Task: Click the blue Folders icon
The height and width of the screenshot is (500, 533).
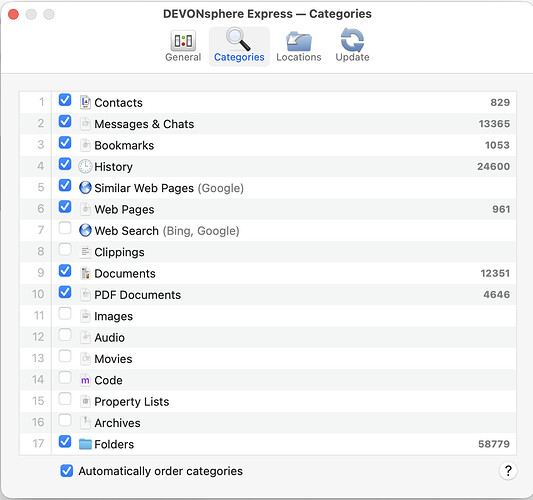Action: 85,444
